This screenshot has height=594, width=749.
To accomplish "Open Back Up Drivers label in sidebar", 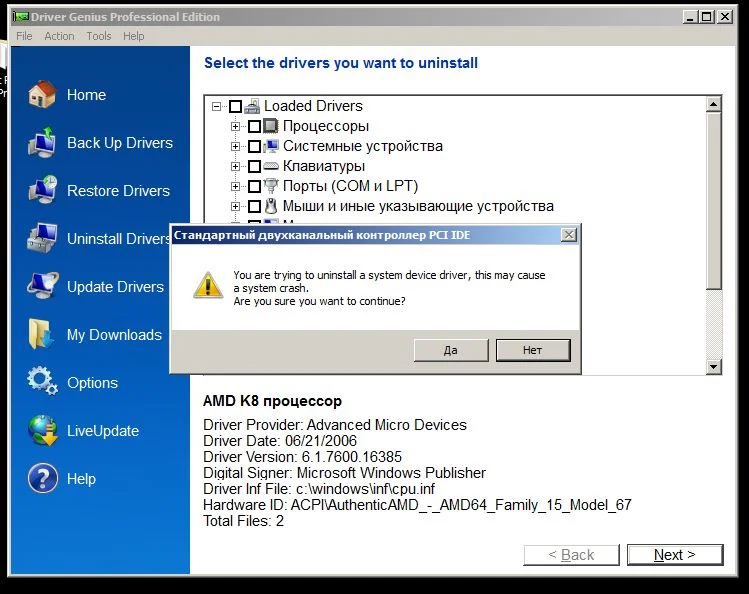I will click(120, 143).
